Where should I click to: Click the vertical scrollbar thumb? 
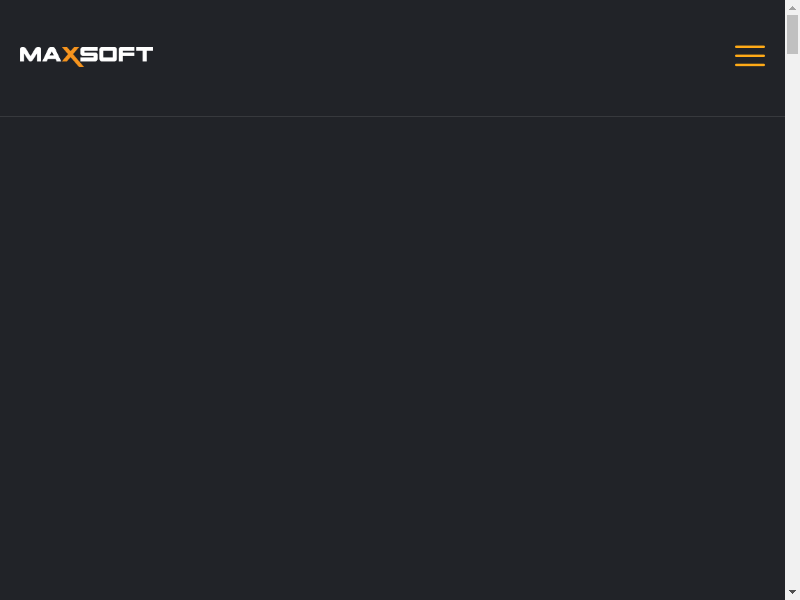792,34
